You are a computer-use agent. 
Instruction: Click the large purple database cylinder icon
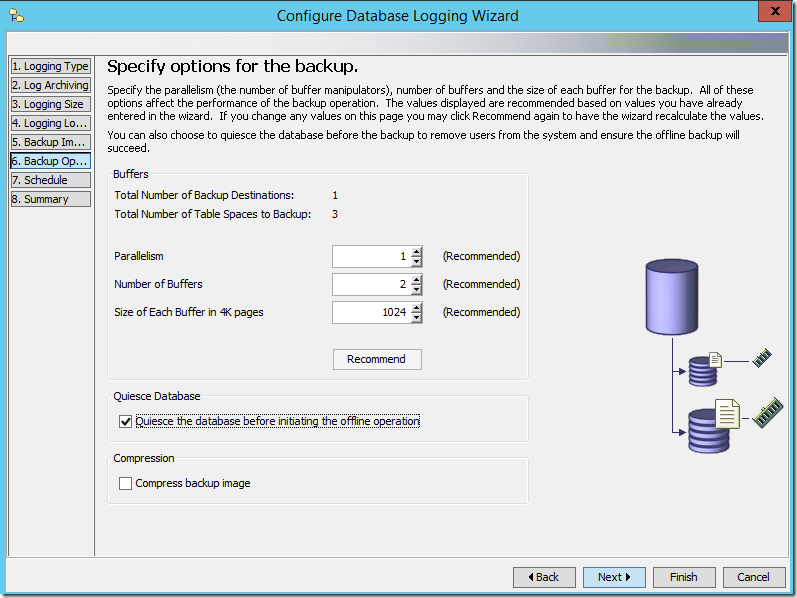(671, 297)
